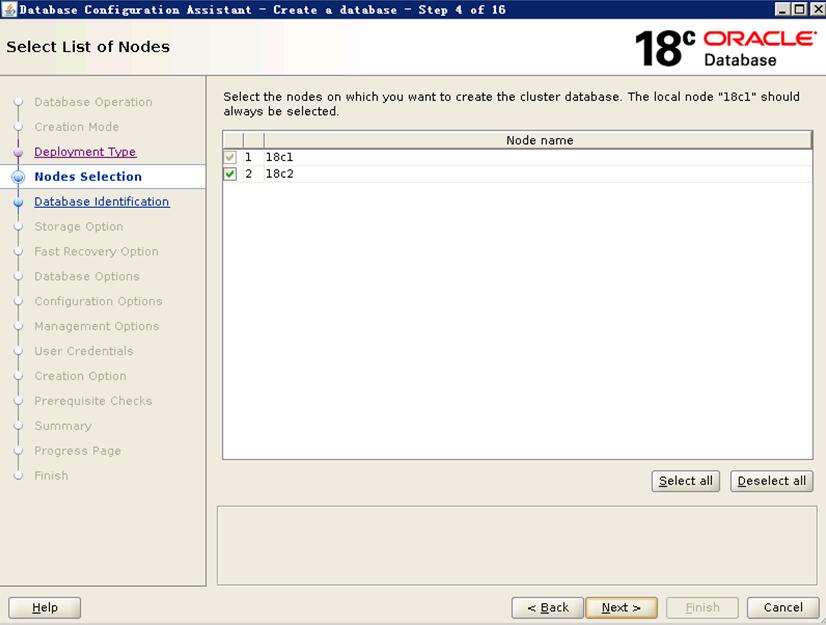Click the Creation Mode step label

click(76, 127)
